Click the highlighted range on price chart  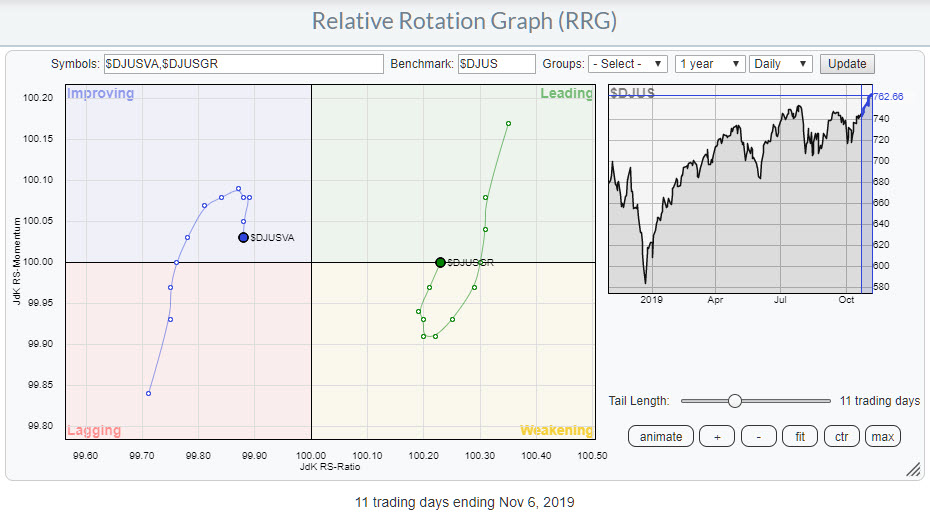point(868,190)
